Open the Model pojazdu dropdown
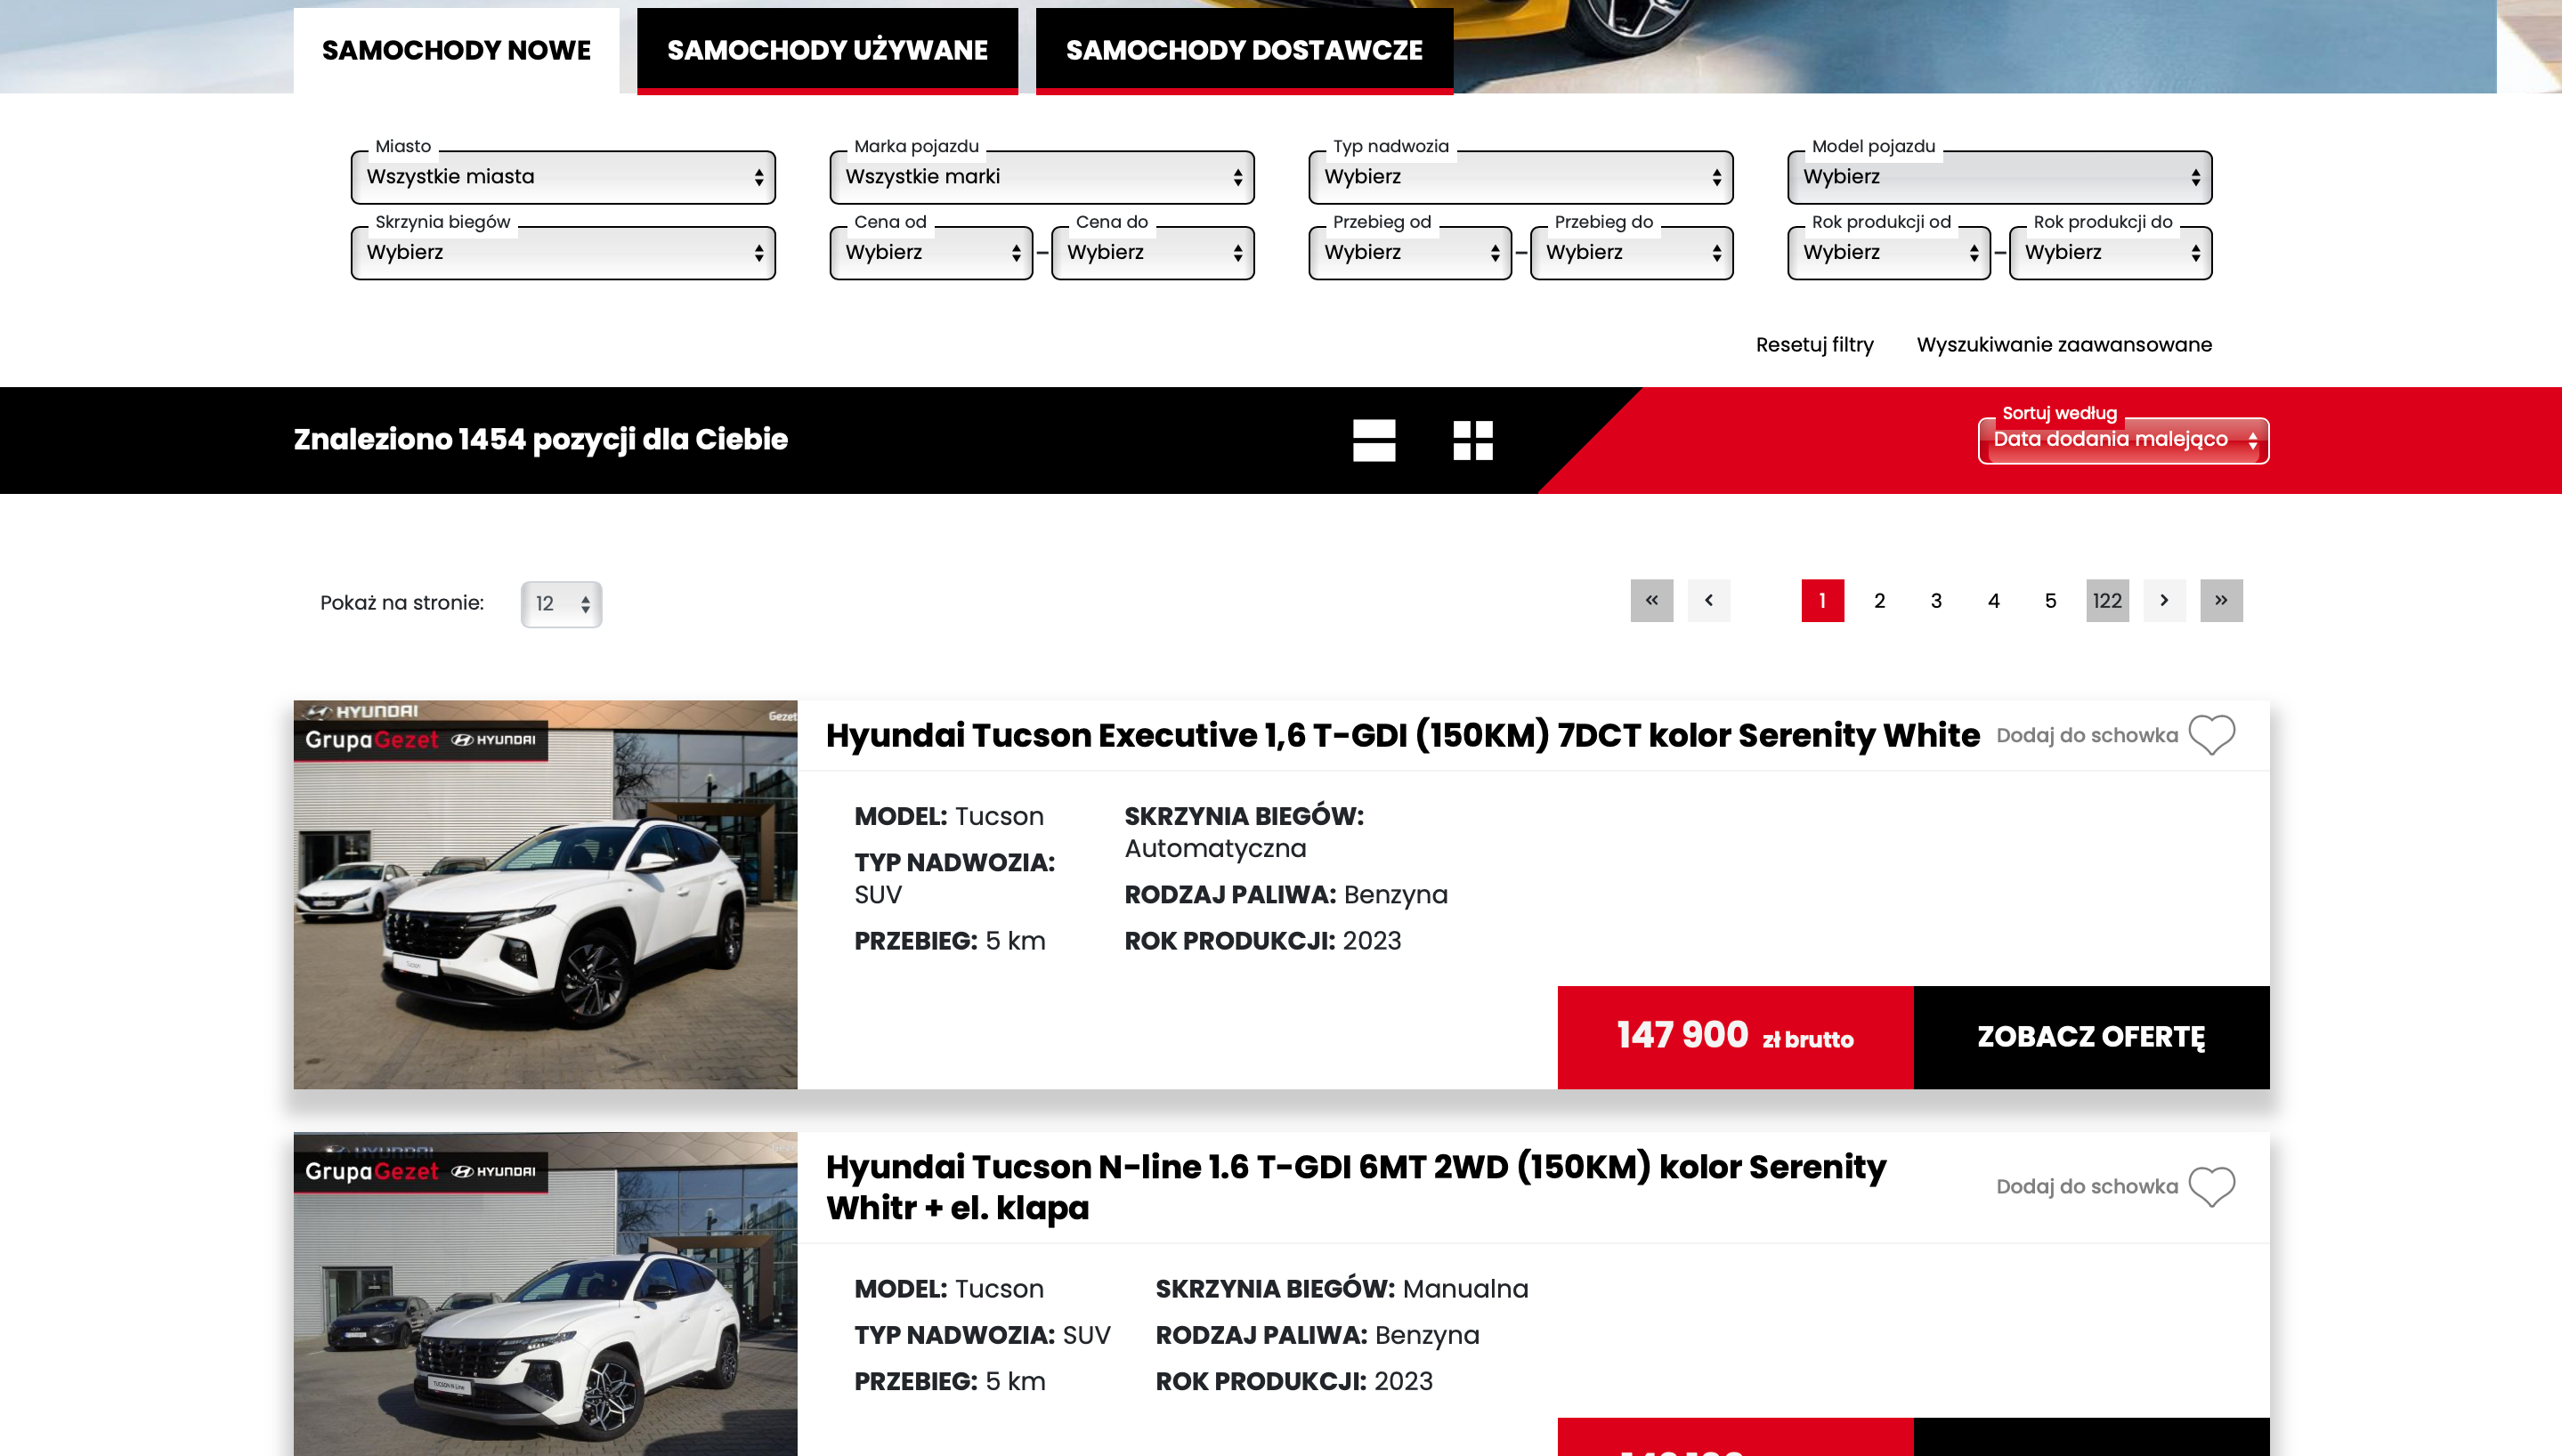The width and height of the screenshot is (2562, 1456). click(2000, 177)
